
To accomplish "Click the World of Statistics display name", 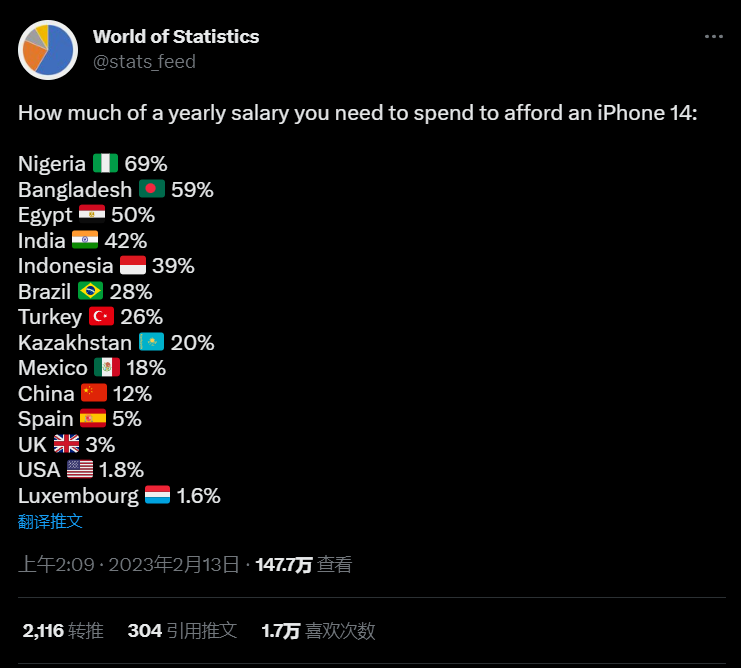I will (x=176, y=37).
